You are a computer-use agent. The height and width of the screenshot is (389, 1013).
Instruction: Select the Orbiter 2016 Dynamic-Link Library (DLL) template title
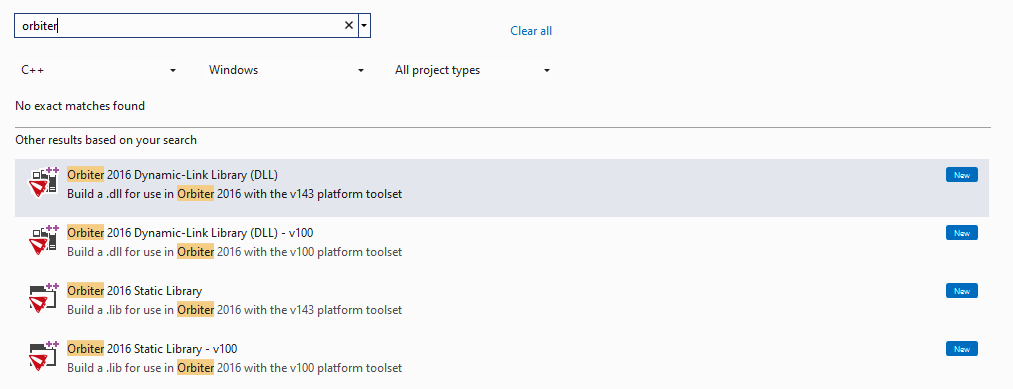tap(172, 174)
